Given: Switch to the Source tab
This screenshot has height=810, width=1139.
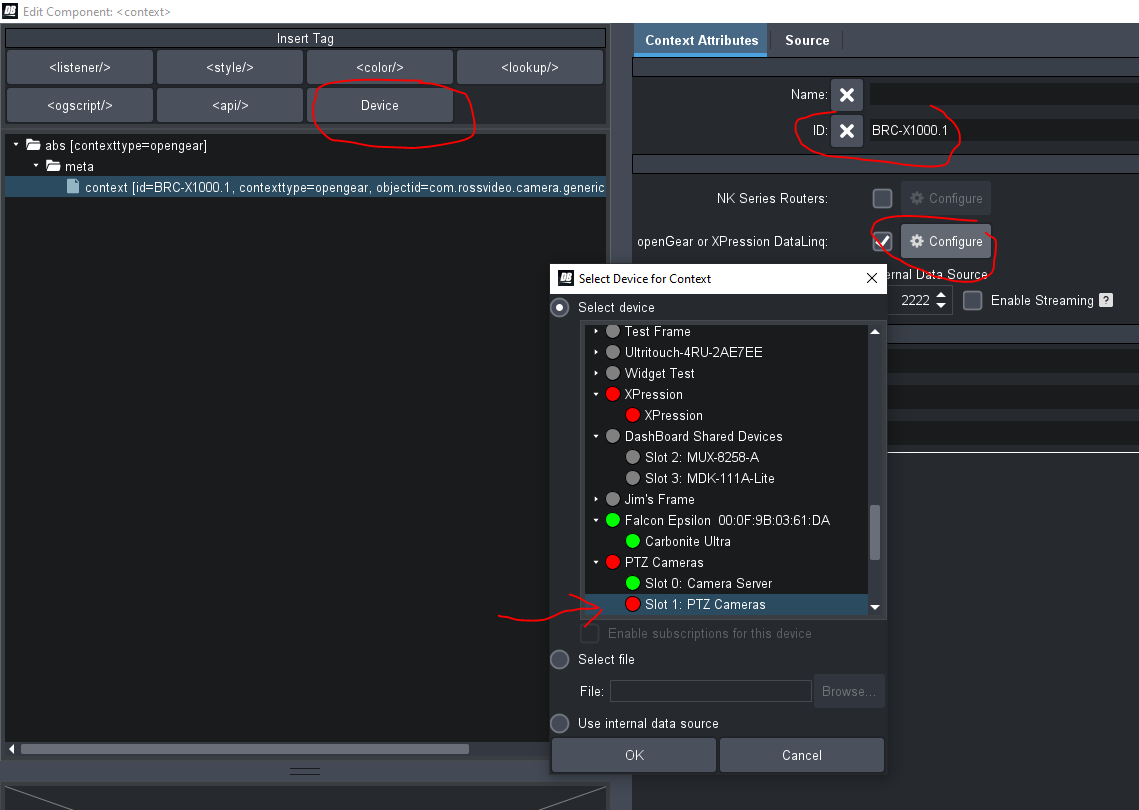Looking at the screenshot, I should [x=807, y=41].
